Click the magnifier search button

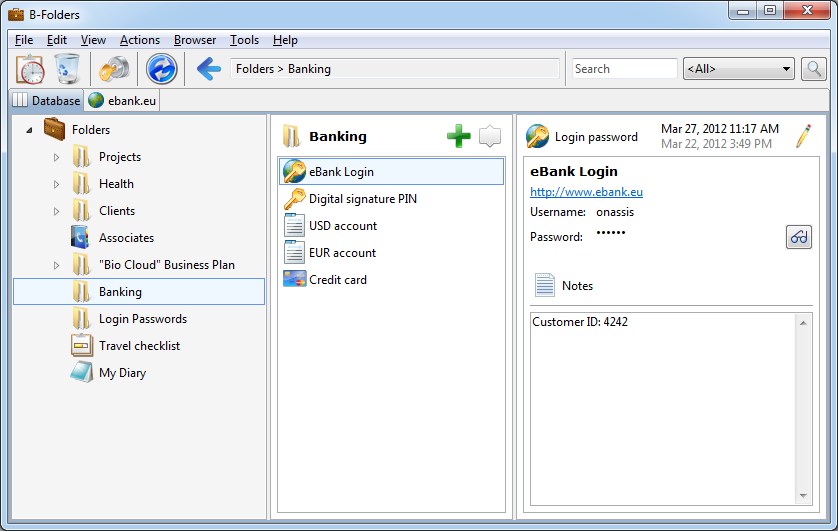pyautogui.click(x=813, y=69)
